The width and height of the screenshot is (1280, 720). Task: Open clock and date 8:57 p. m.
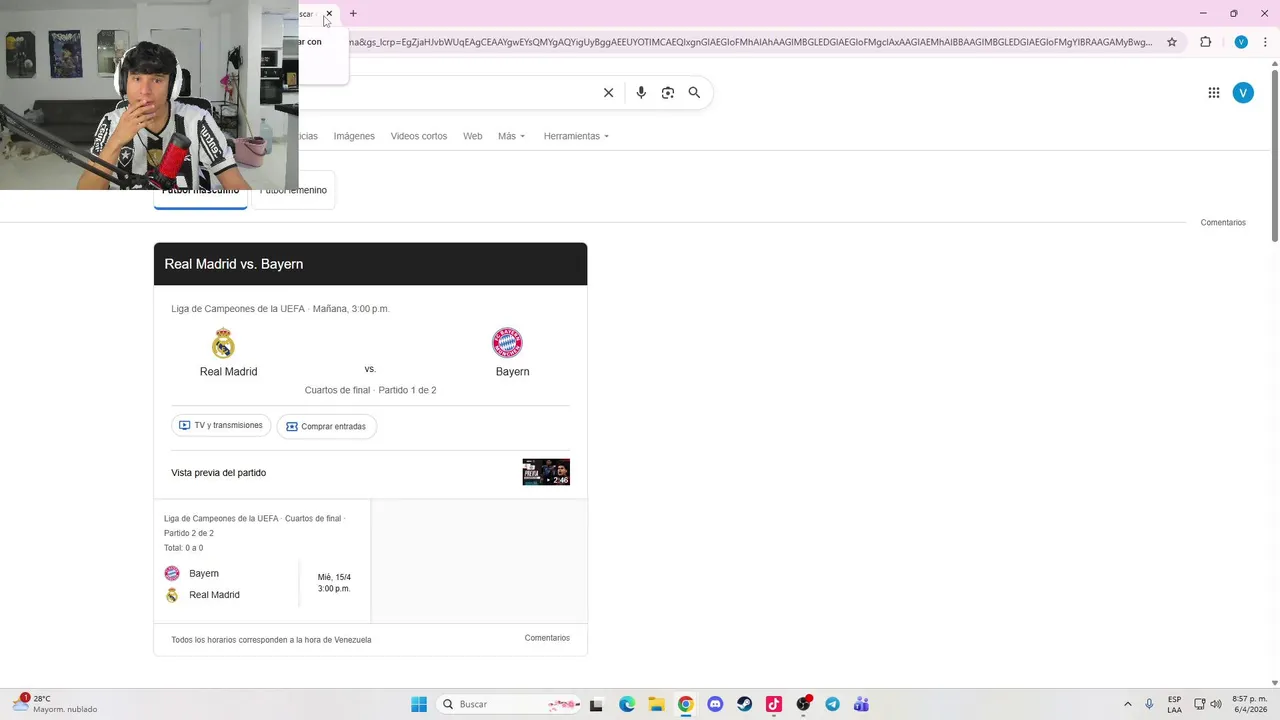pyautogui.click(x=1249, y=704)
